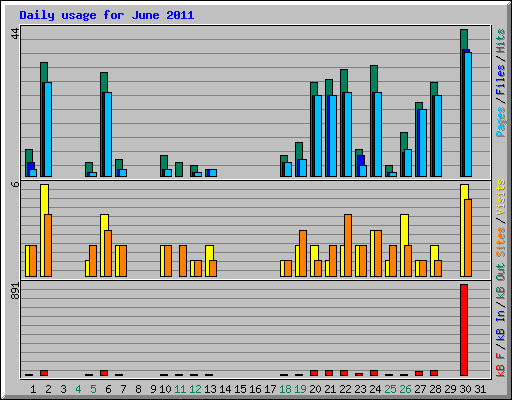Click the 'Sites' legend label

(500, 242)
